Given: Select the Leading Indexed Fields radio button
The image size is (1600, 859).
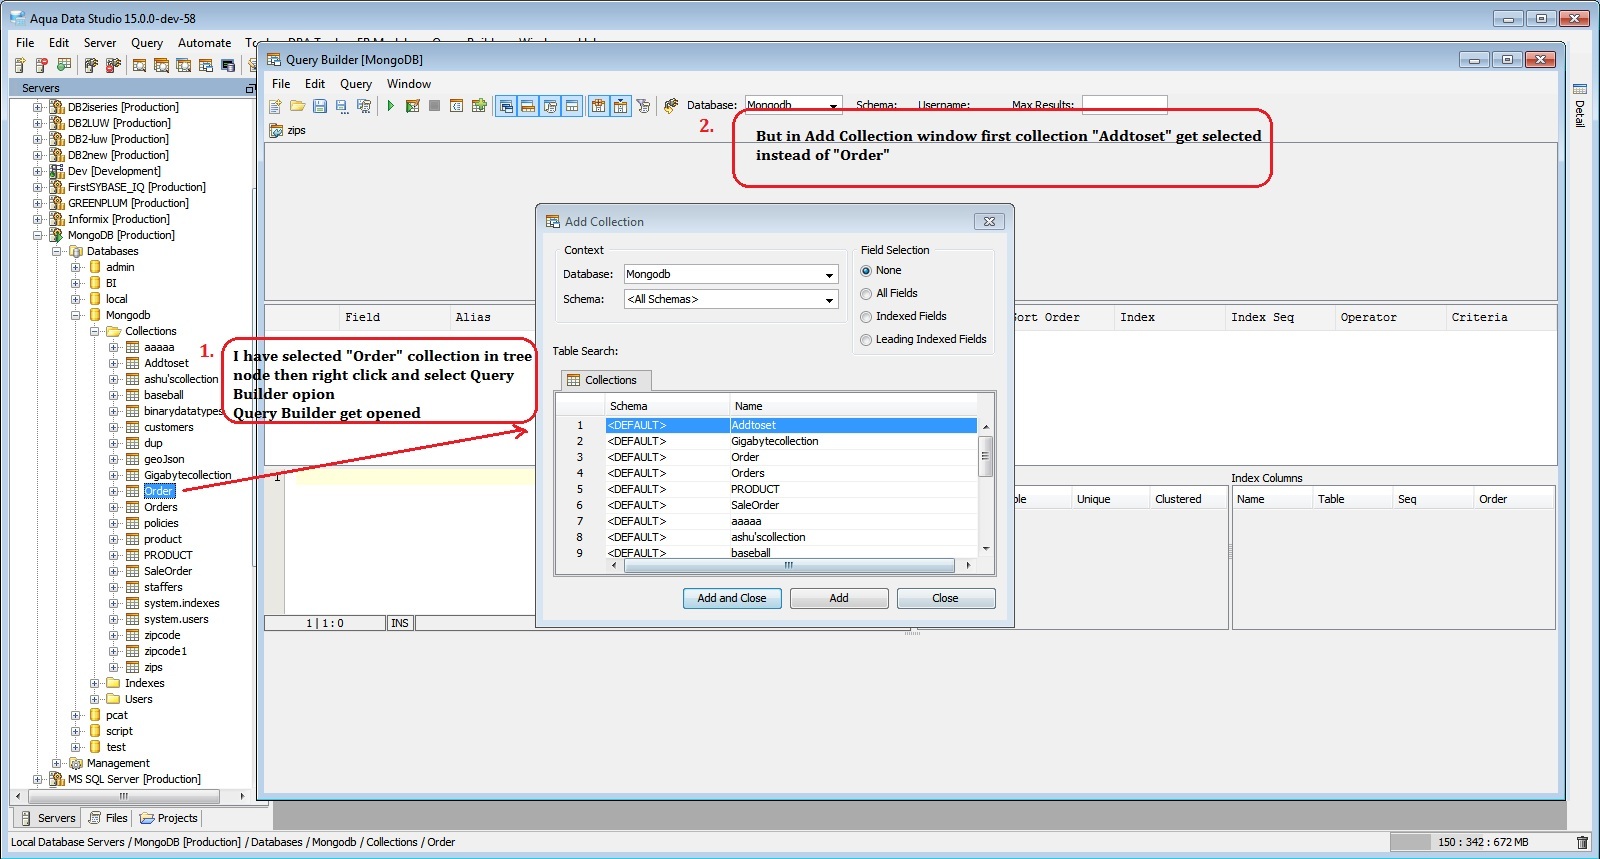Looking at the screenshot, I should pyautogui.click(x=866, y=340).
